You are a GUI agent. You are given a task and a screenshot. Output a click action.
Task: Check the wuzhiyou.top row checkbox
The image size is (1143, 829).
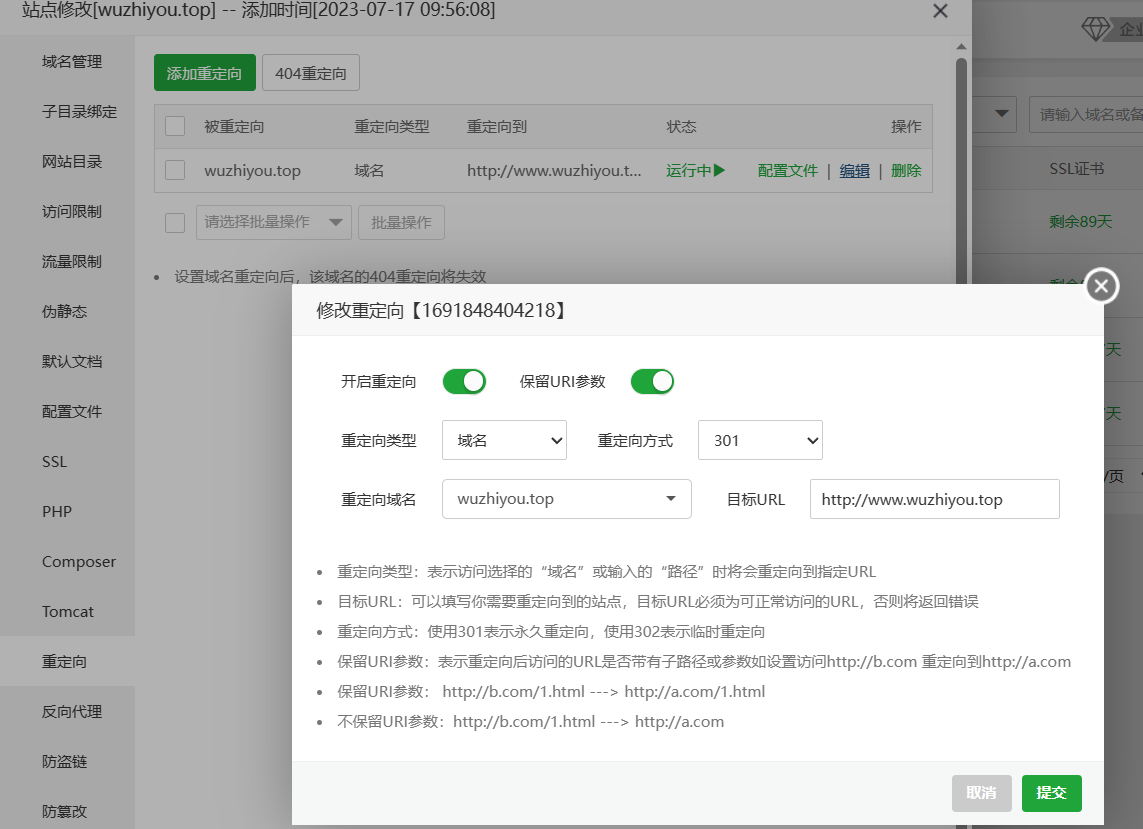tap(175, 170)
